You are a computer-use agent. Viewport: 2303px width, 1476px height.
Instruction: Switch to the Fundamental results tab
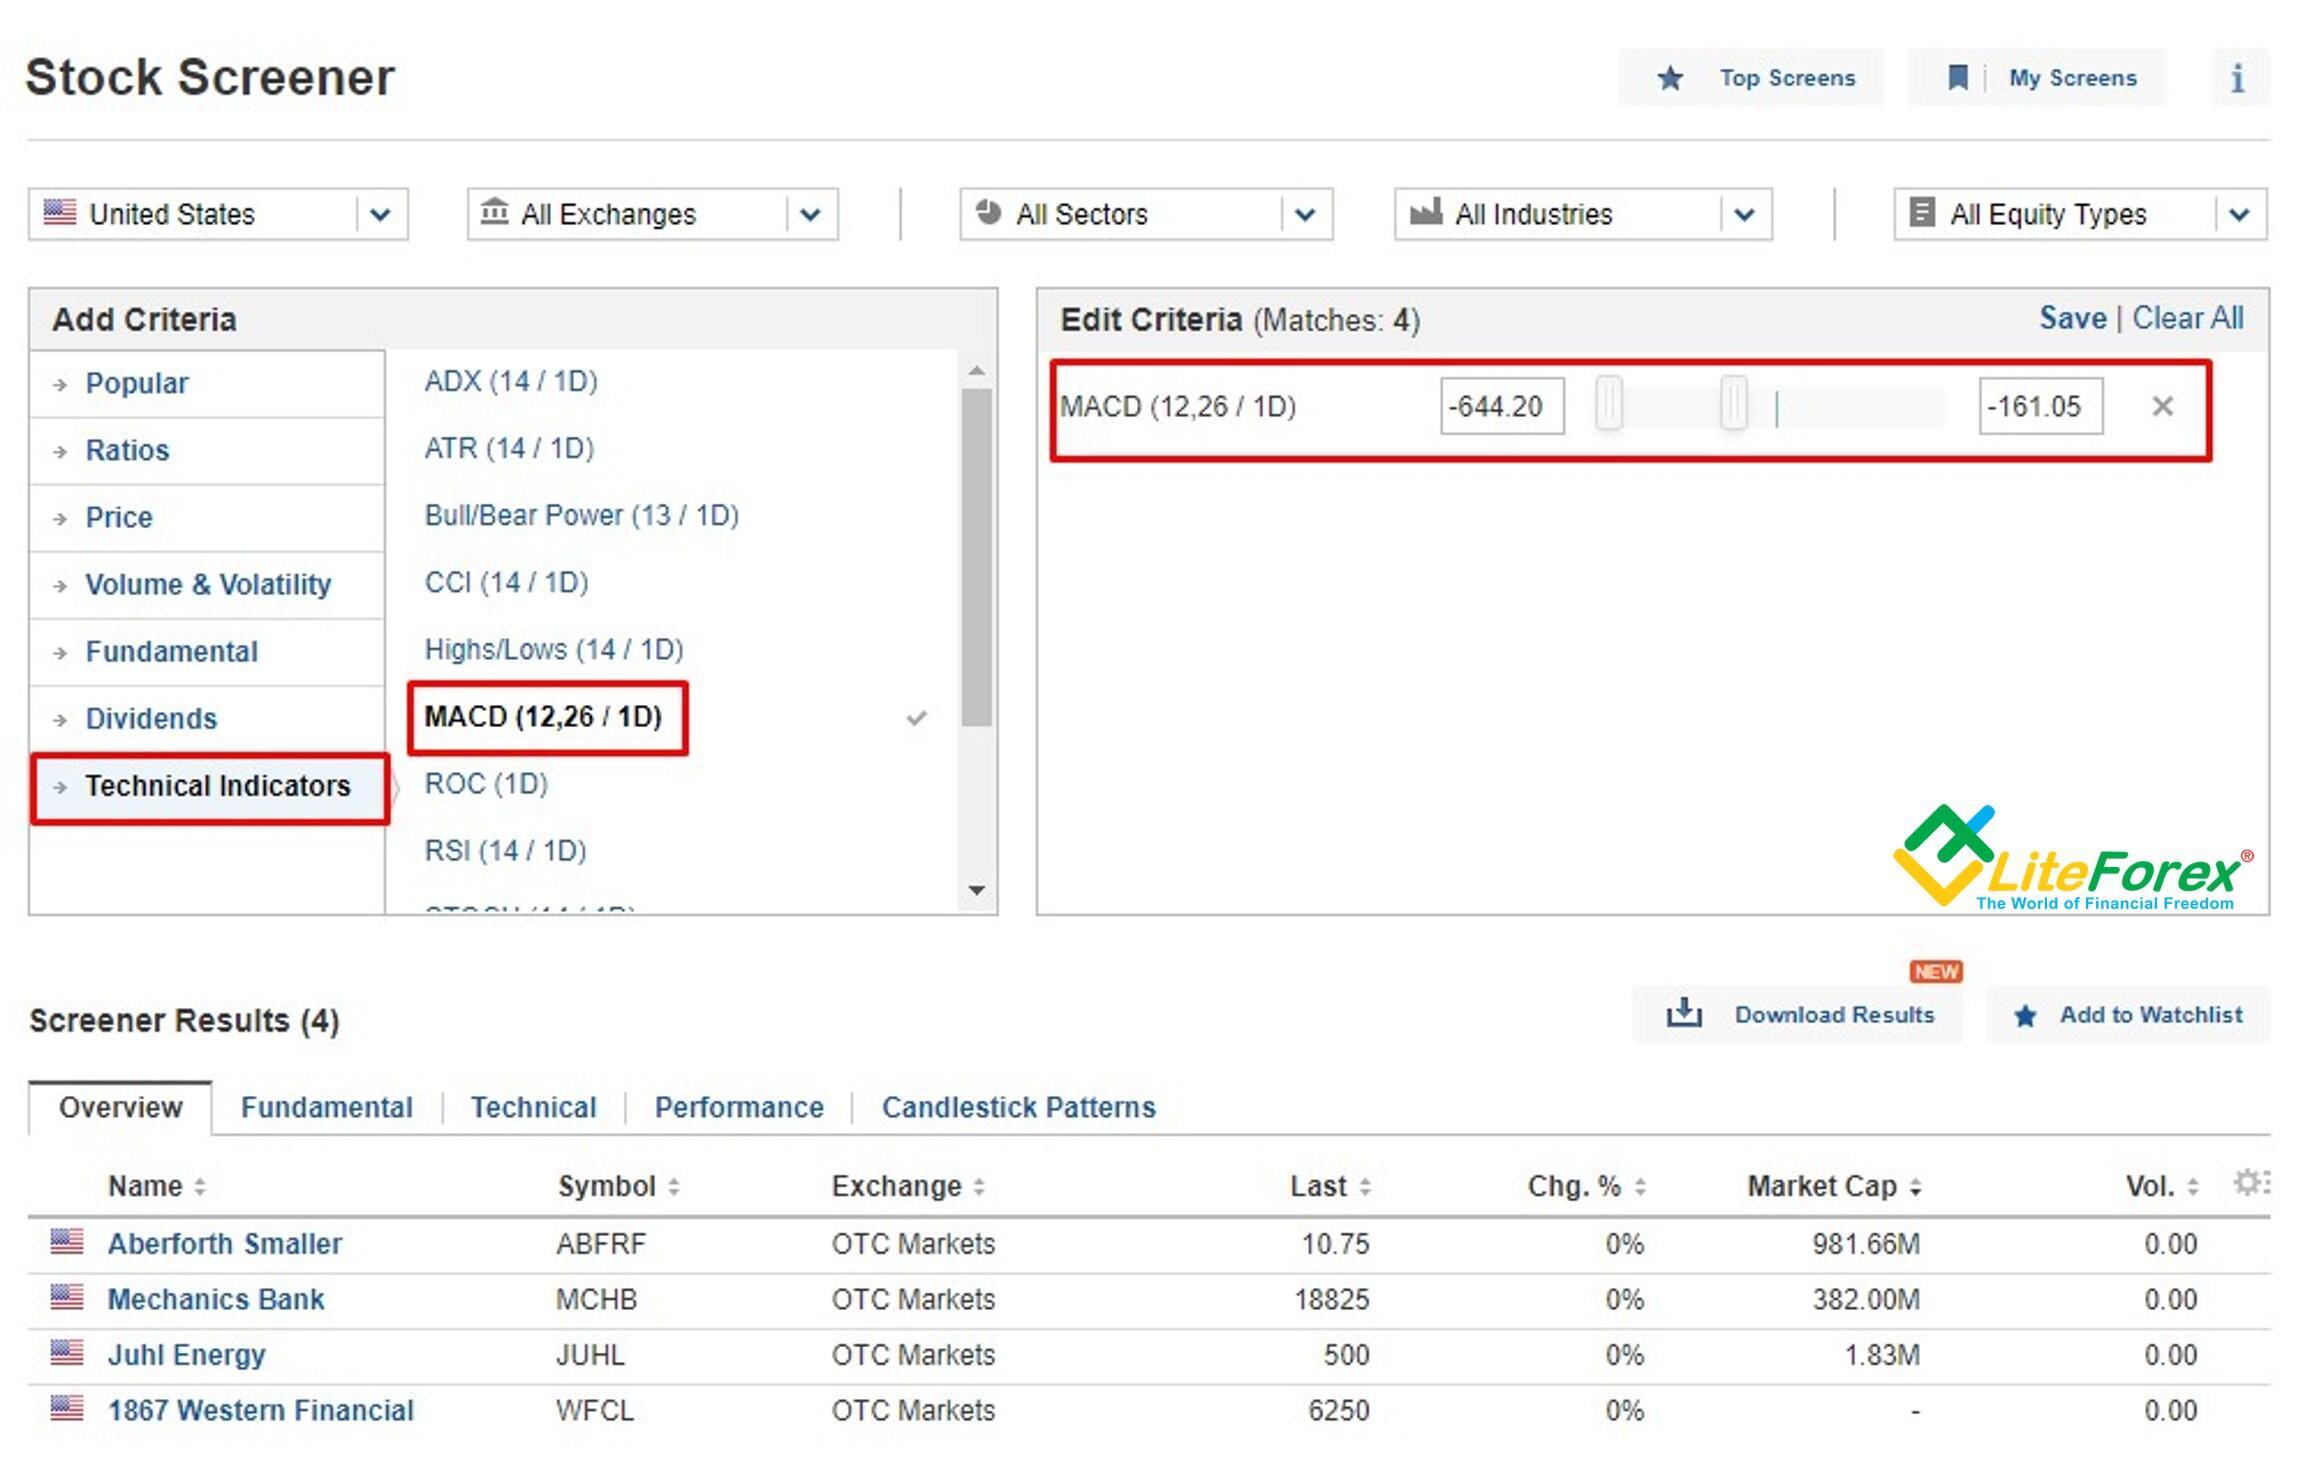pos(327,1108)
